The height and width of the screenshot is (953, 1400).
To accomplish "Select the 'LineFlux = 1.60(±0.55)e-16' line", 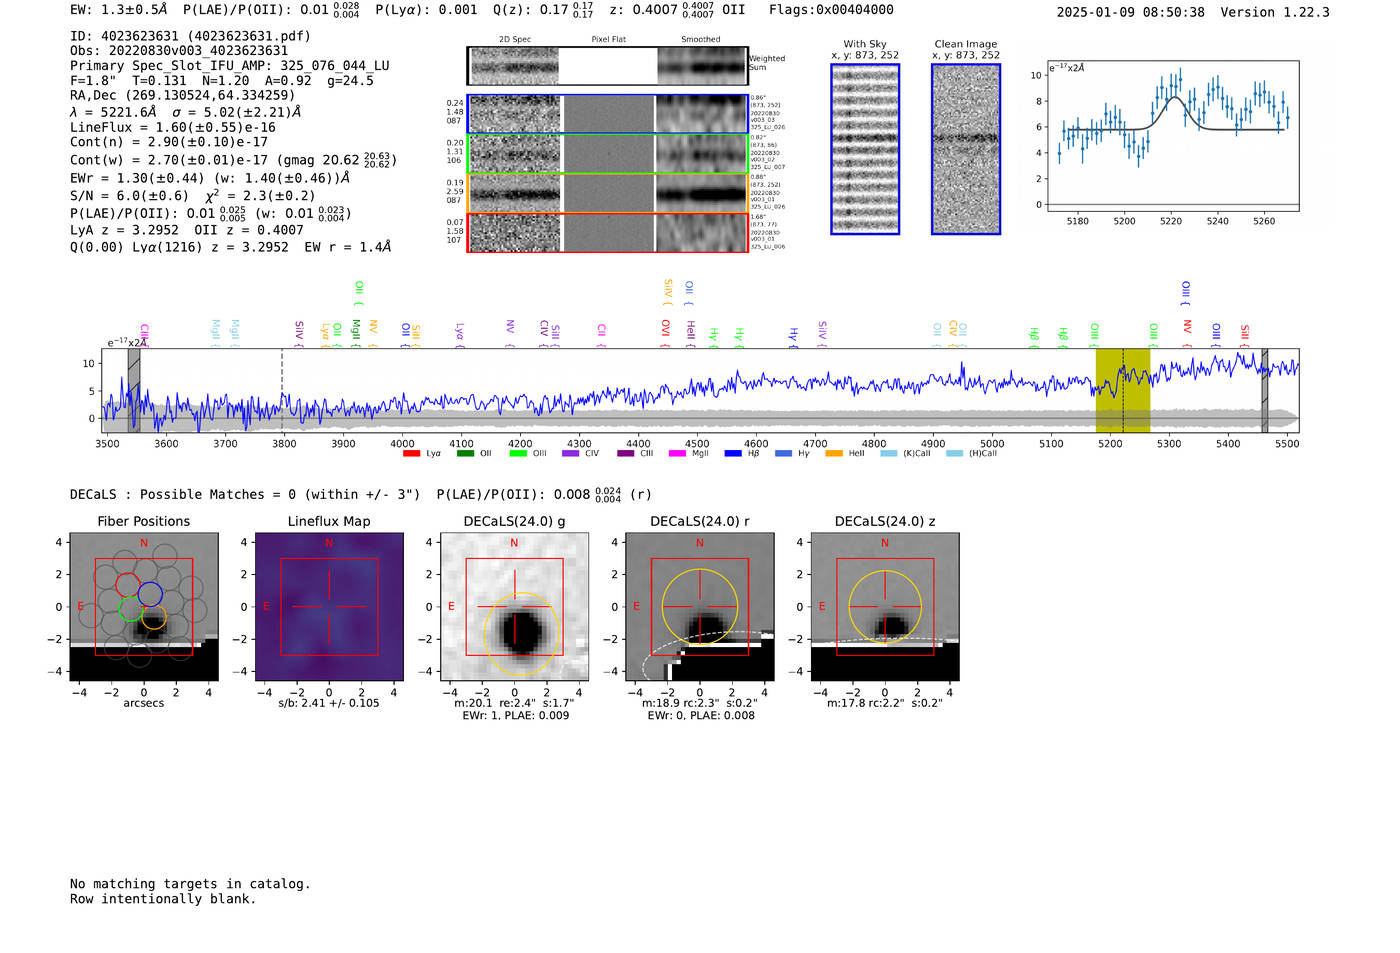I will [173, 128].
